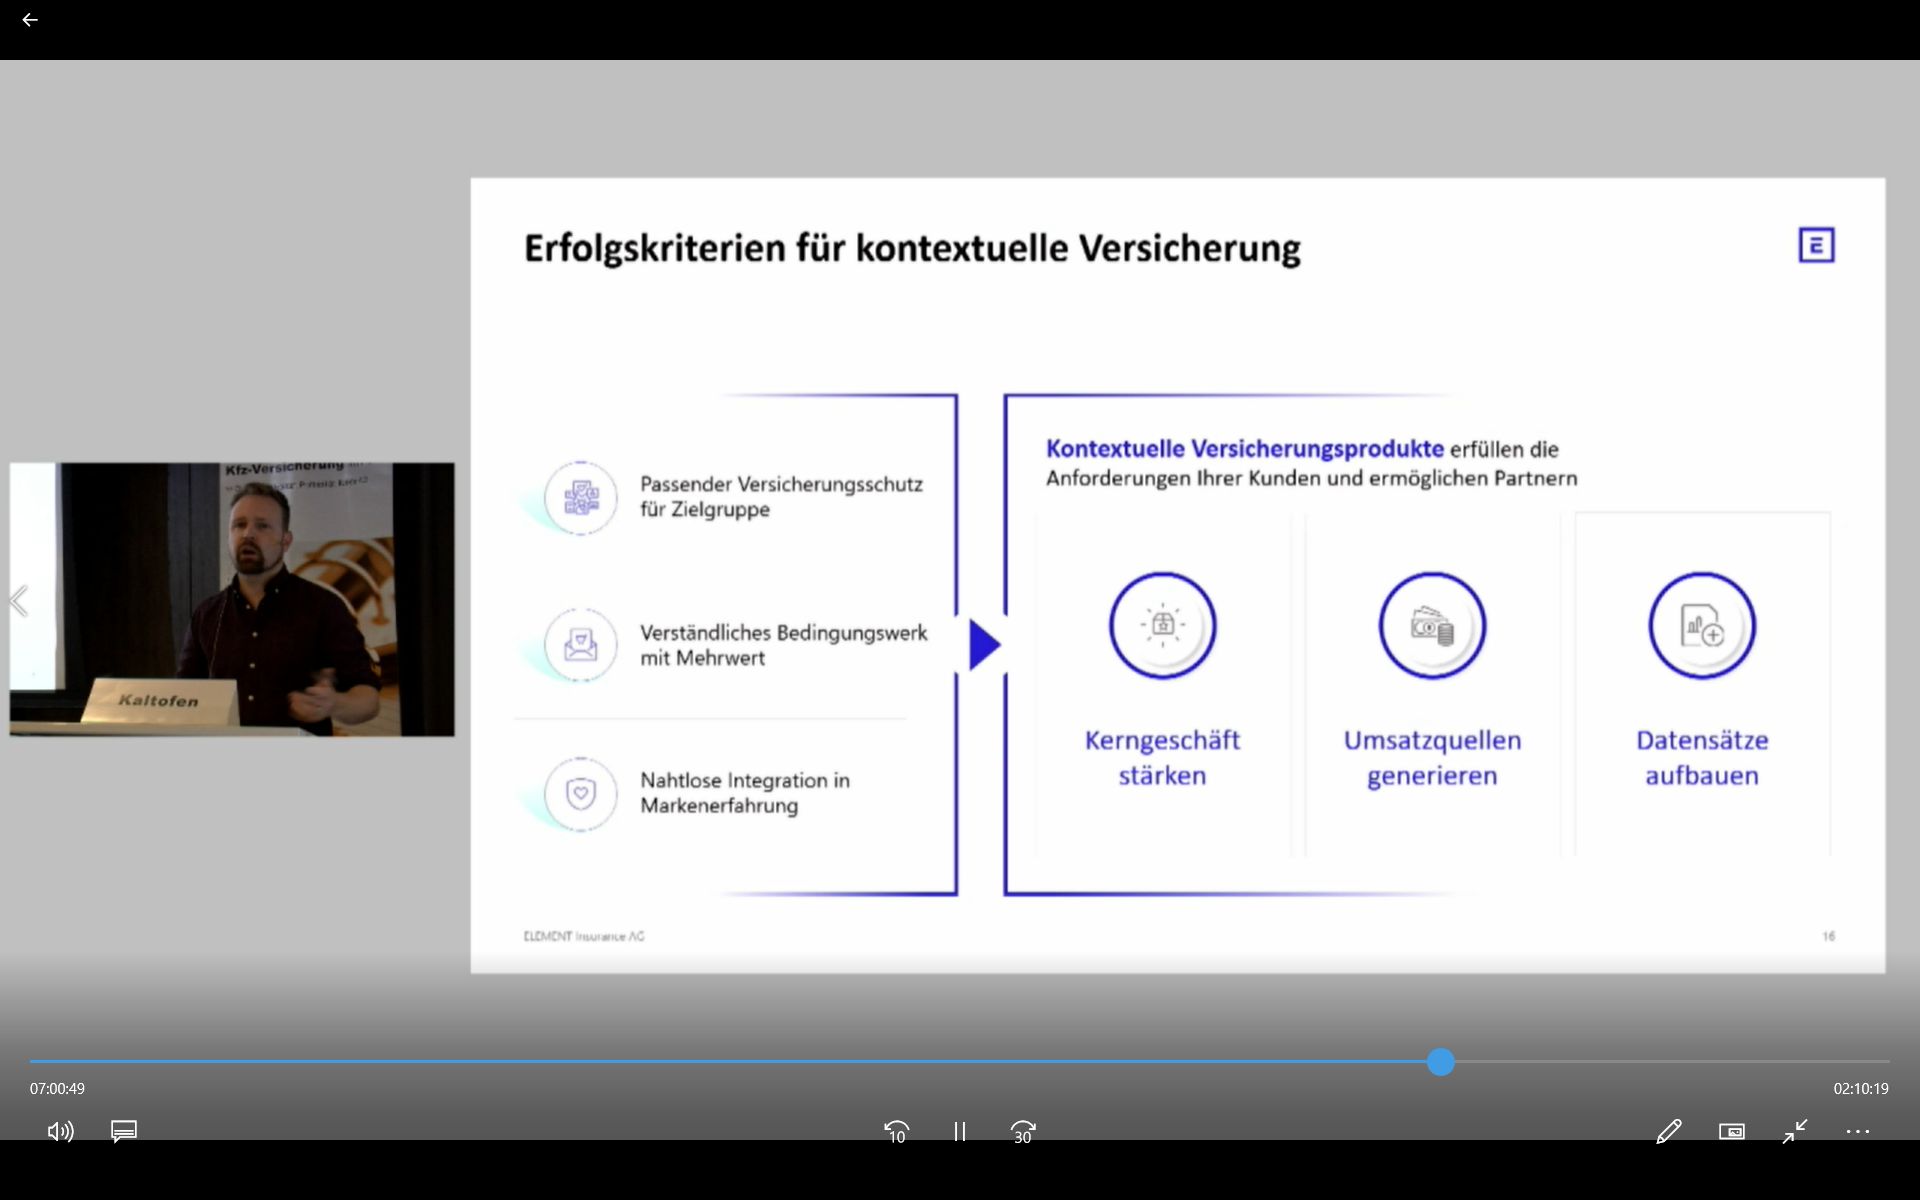Open the edit pencil menu
Screen dimensions: 1920x1200
coord(1668,1131)
